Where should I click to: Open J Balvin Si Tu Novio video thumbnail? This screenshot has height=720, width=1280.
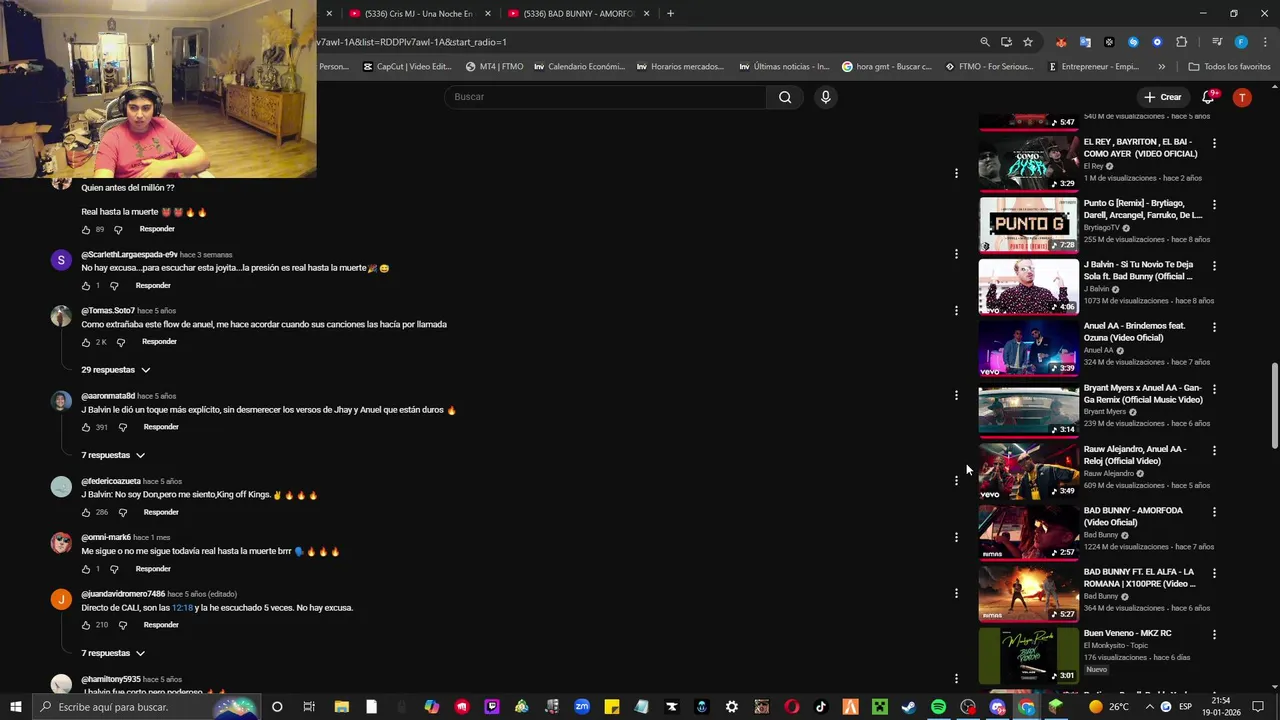click(1028, 286)
